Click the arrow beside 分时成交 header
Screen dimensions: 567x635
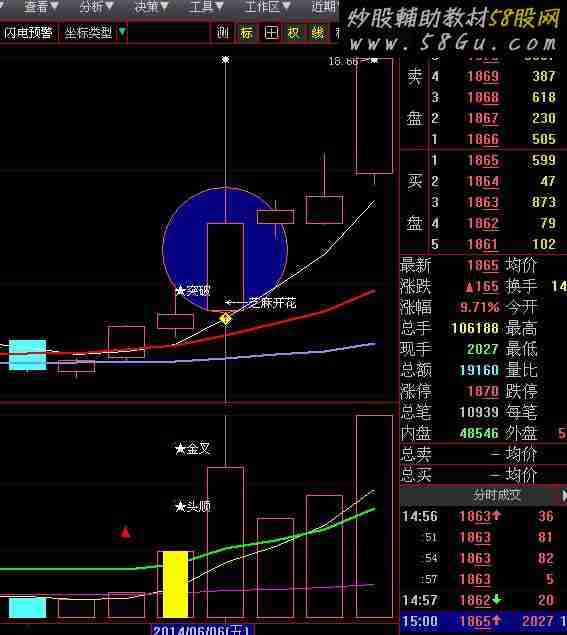564,495
